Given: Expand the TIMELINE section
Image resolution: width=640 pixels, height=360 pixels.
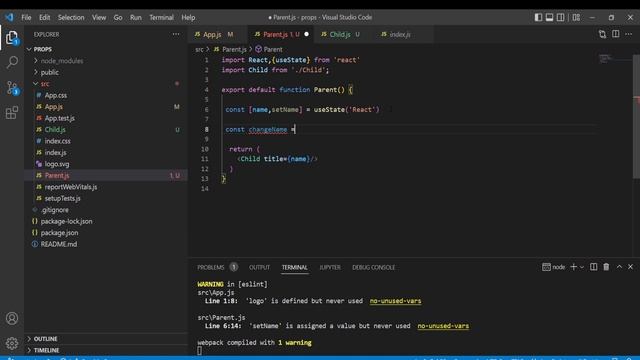Looking at the screenshot, I should pyautogui.click(x=105, y=350).
